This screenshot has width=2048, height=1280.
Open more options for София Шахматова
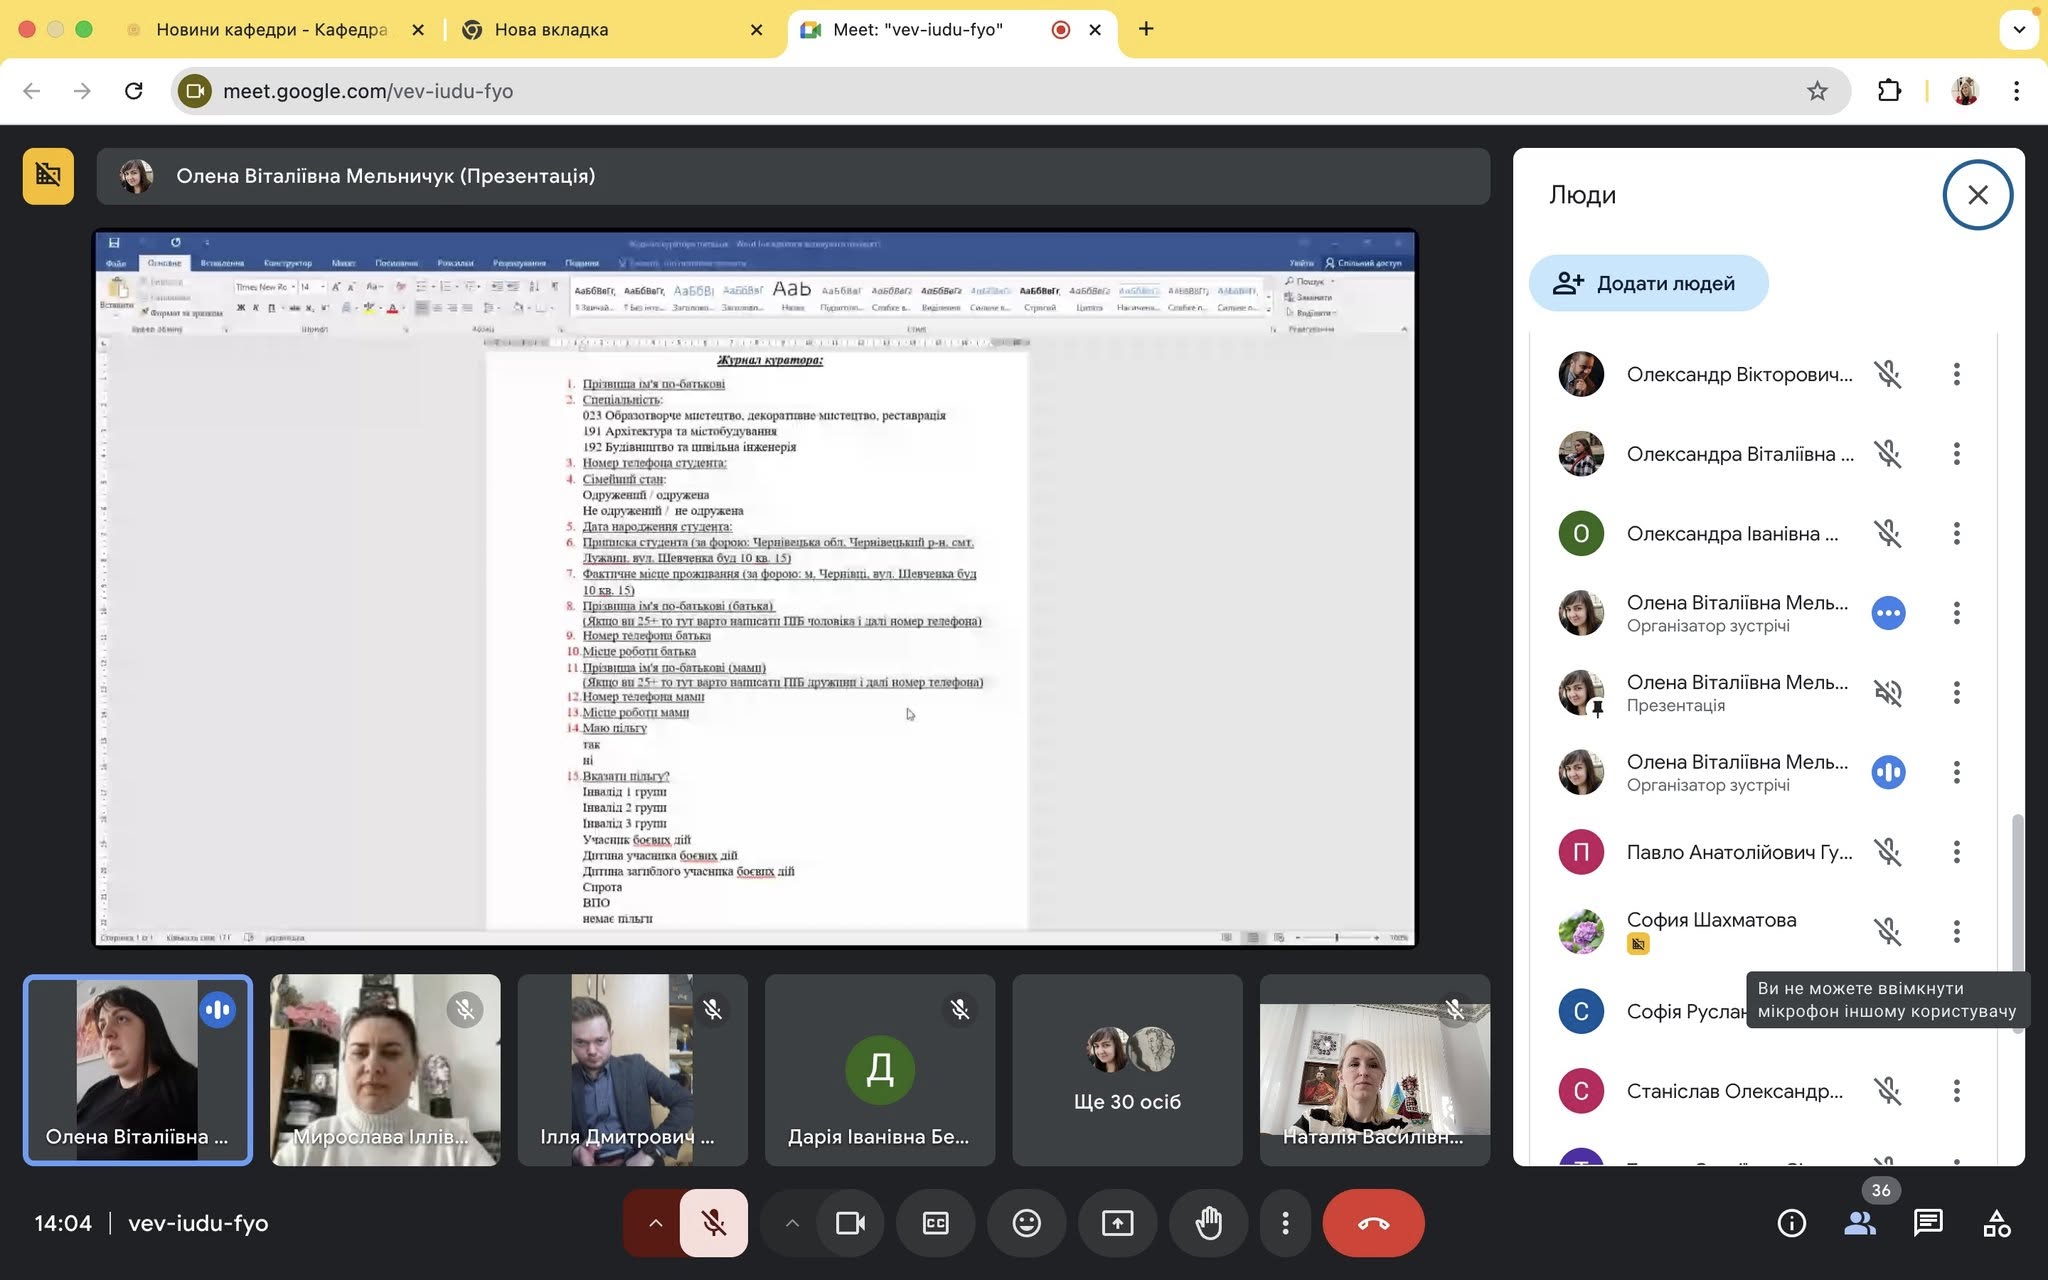coord(1956,931)
